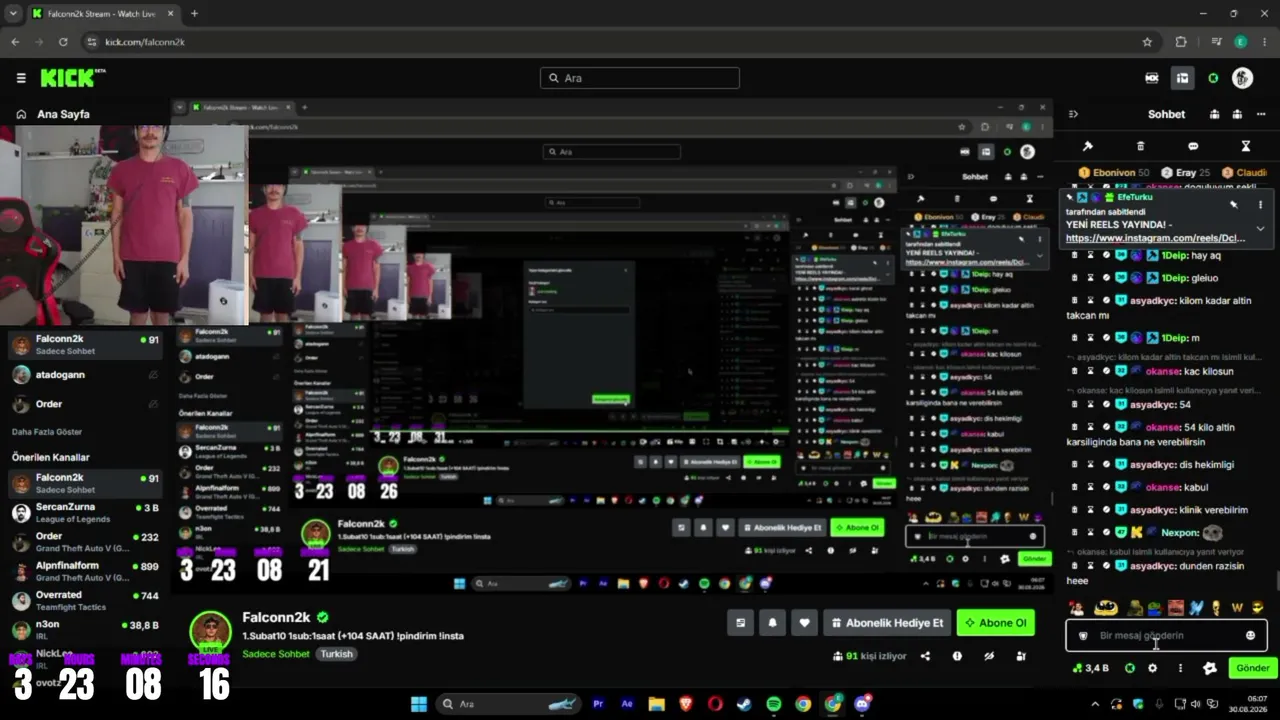Report the stream with exclamation icon
The height and width of the screenshot is (720, 1280).
pos(957,656)
